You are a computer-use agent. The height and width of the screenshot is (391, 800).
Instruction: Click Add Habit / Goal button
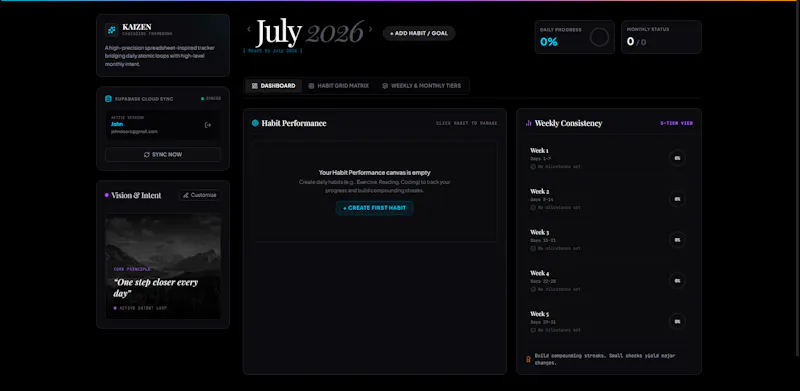(x=419, y=33)
